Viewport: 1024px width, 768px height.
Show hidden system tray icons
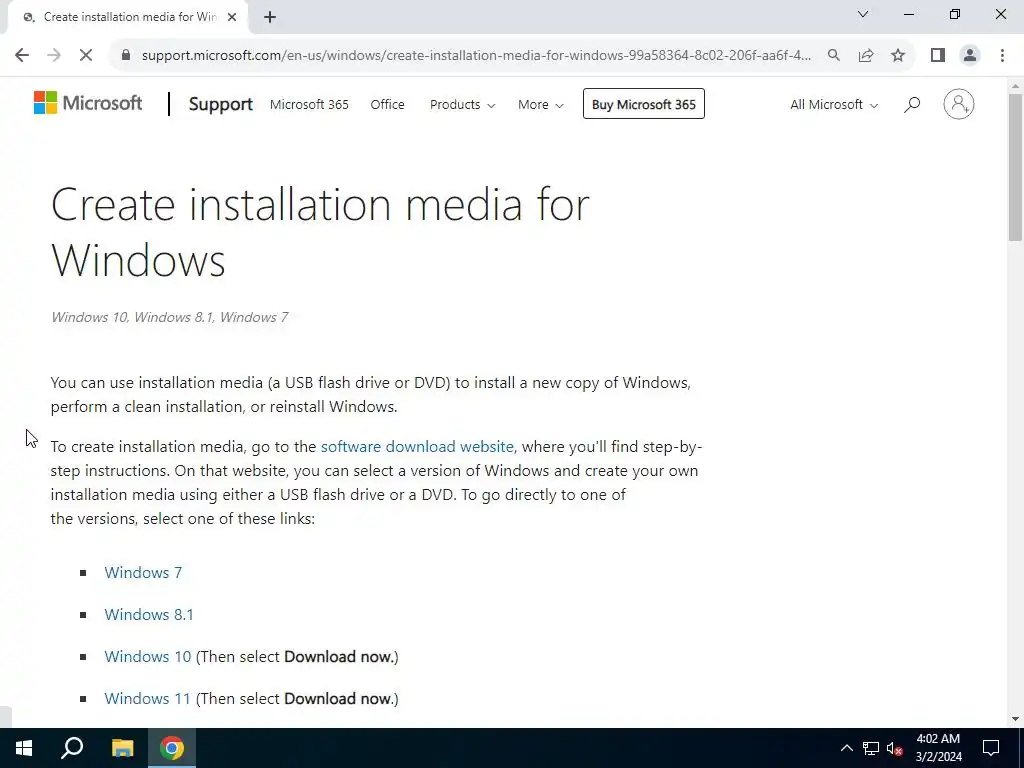click(846, 748)
